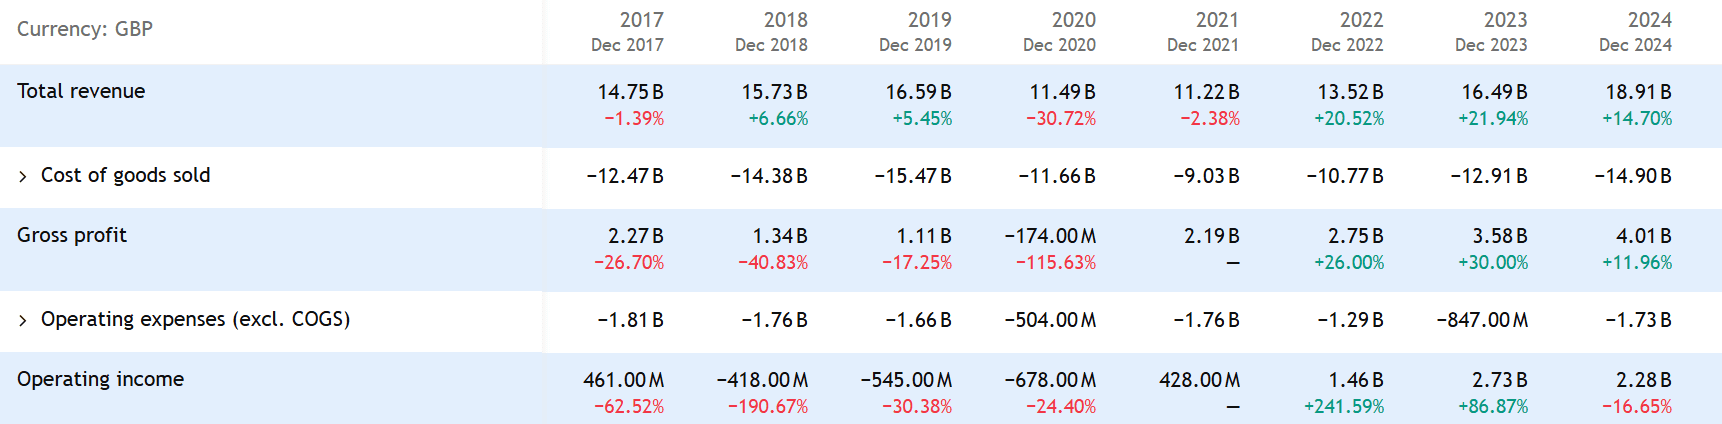Click the Operating income row label

(x=100, y=379)
